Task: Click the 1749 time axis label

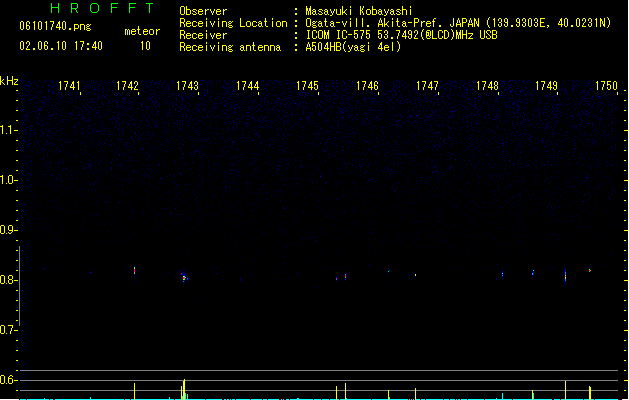Action: [546, 86]
